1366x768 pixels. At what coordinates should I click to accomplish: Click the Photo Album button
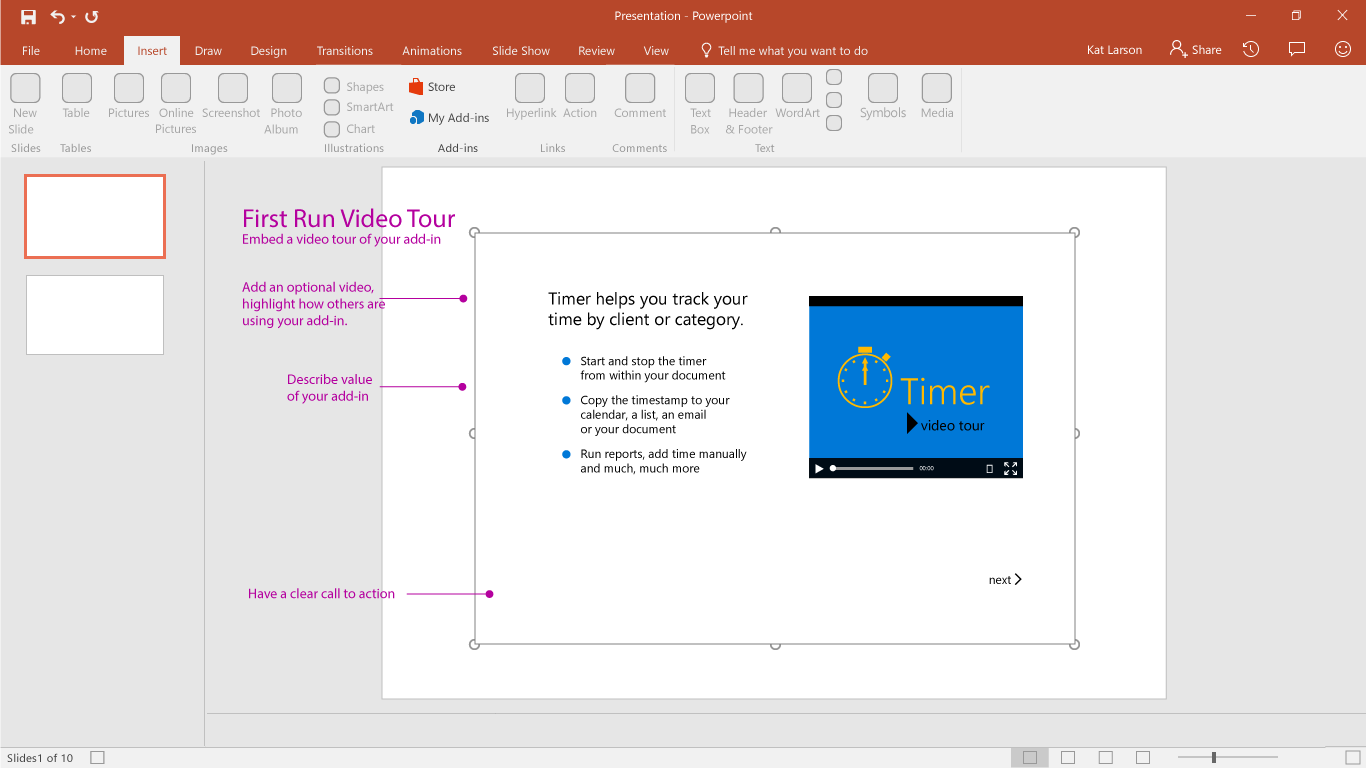pyautogui.click(x=286, y=104)
